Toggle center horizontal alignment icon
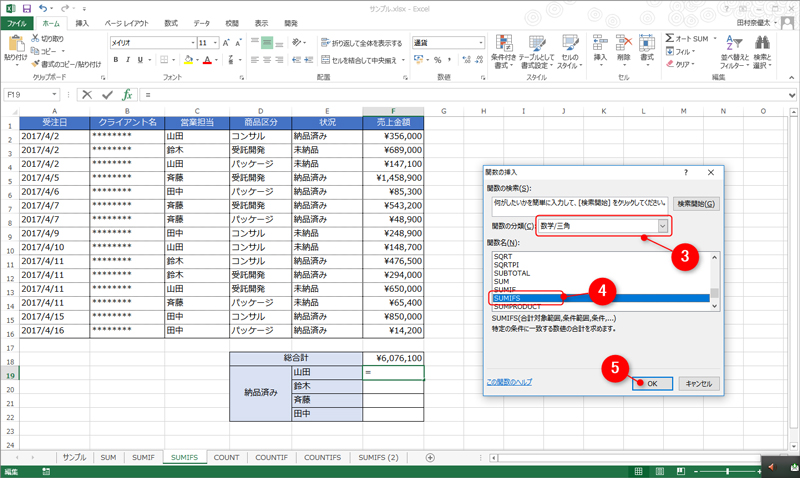Image resolution: width=800 pixels, height=478 pixels. click(267, 60)
